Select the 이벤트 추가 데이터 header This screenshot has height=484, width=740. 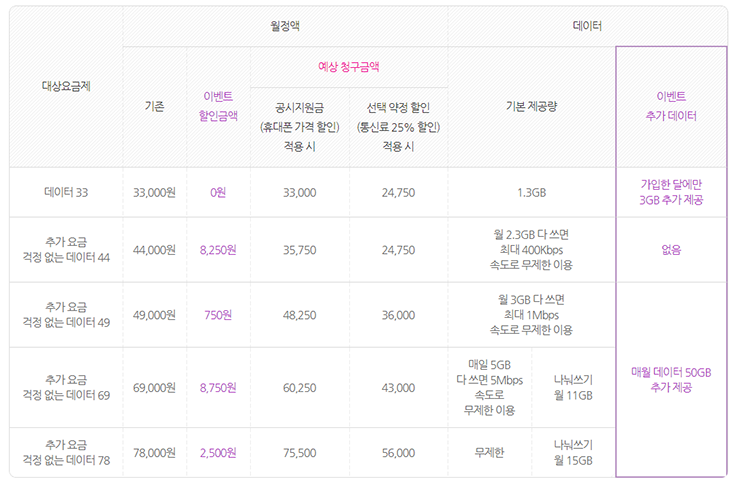pos(671,106)
